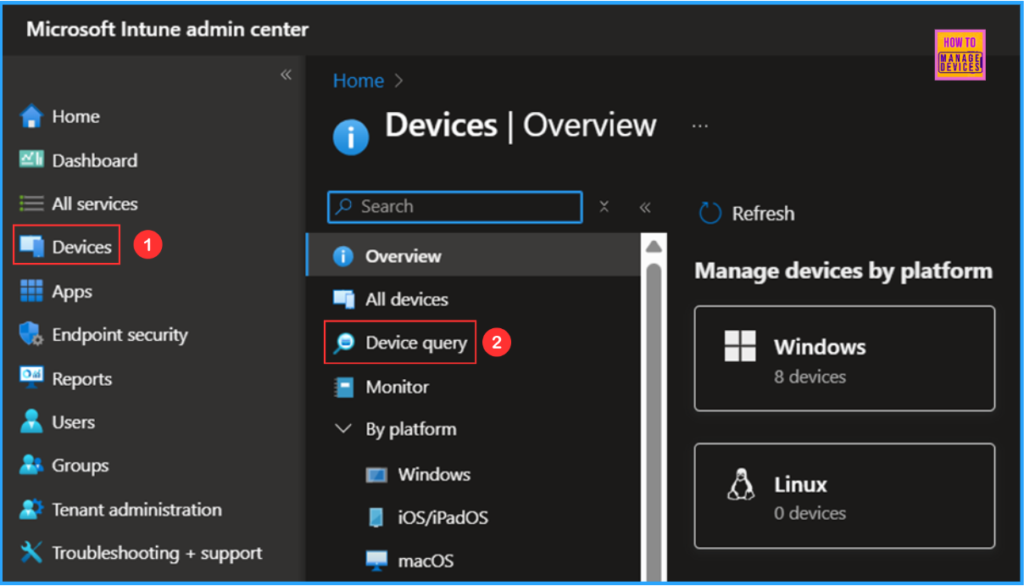1024x586 pixels.
Task: Open Groups label in sidebar
Action: click(80, 466)
